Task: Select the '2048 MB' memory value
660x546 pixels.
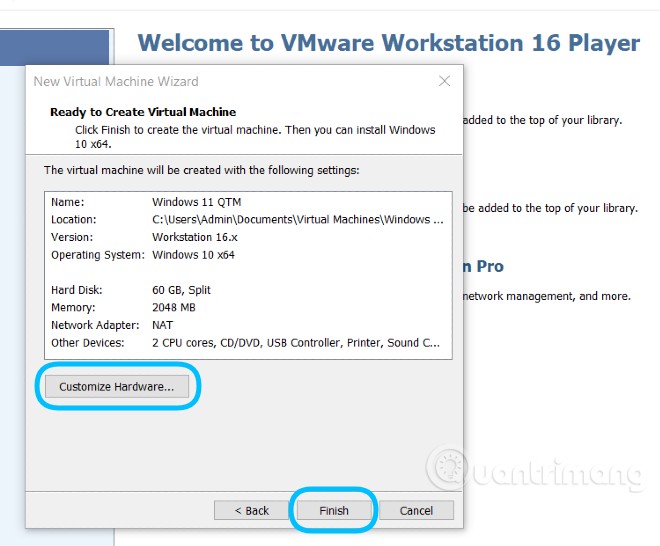Action: coord(173,308)
